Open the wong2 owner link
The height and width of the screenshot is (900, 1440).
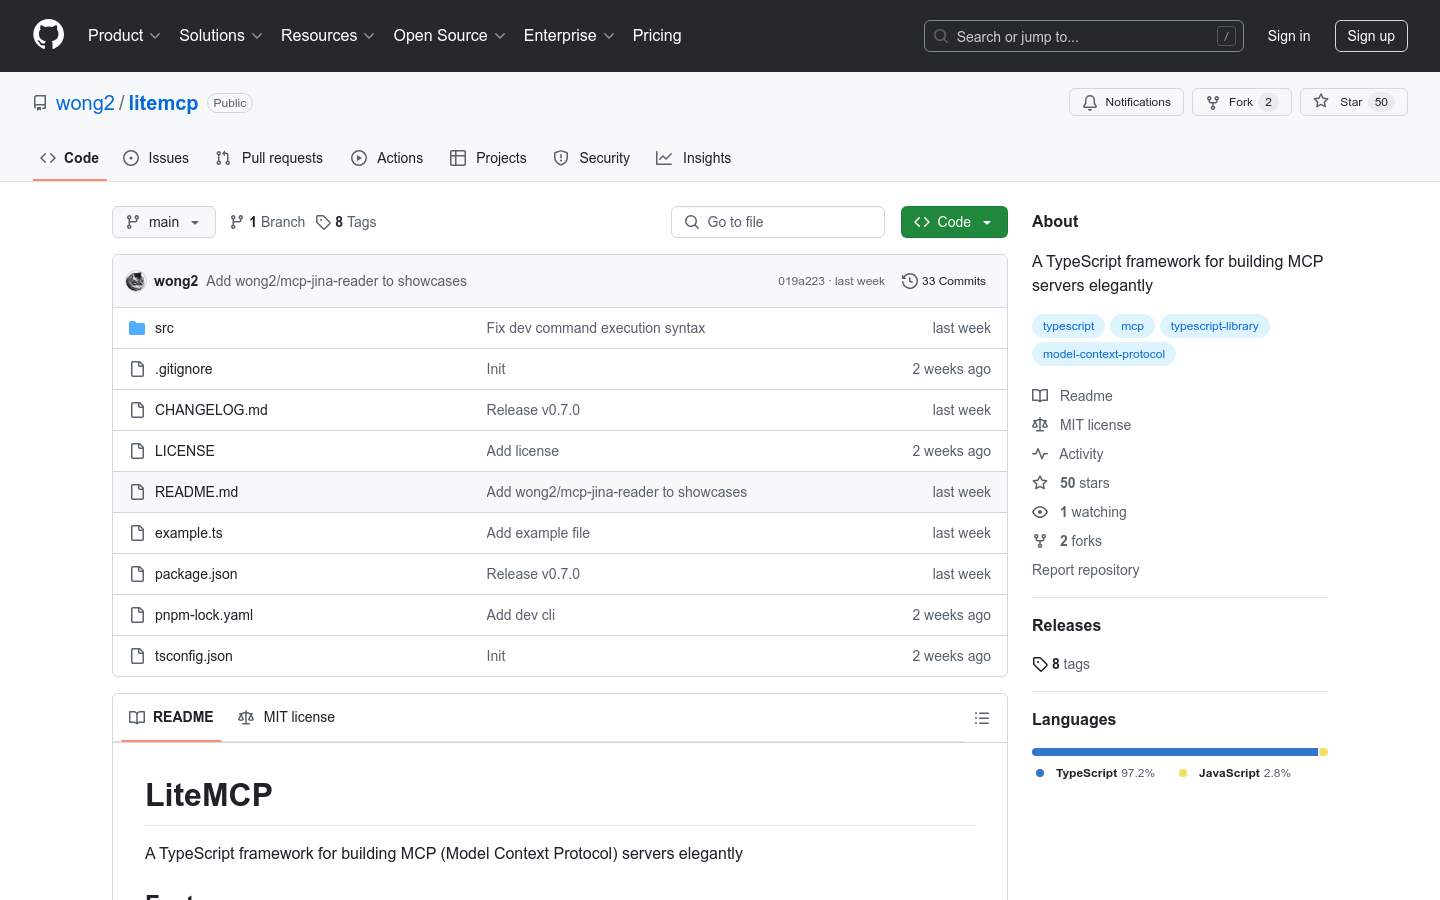click(85, 103)
